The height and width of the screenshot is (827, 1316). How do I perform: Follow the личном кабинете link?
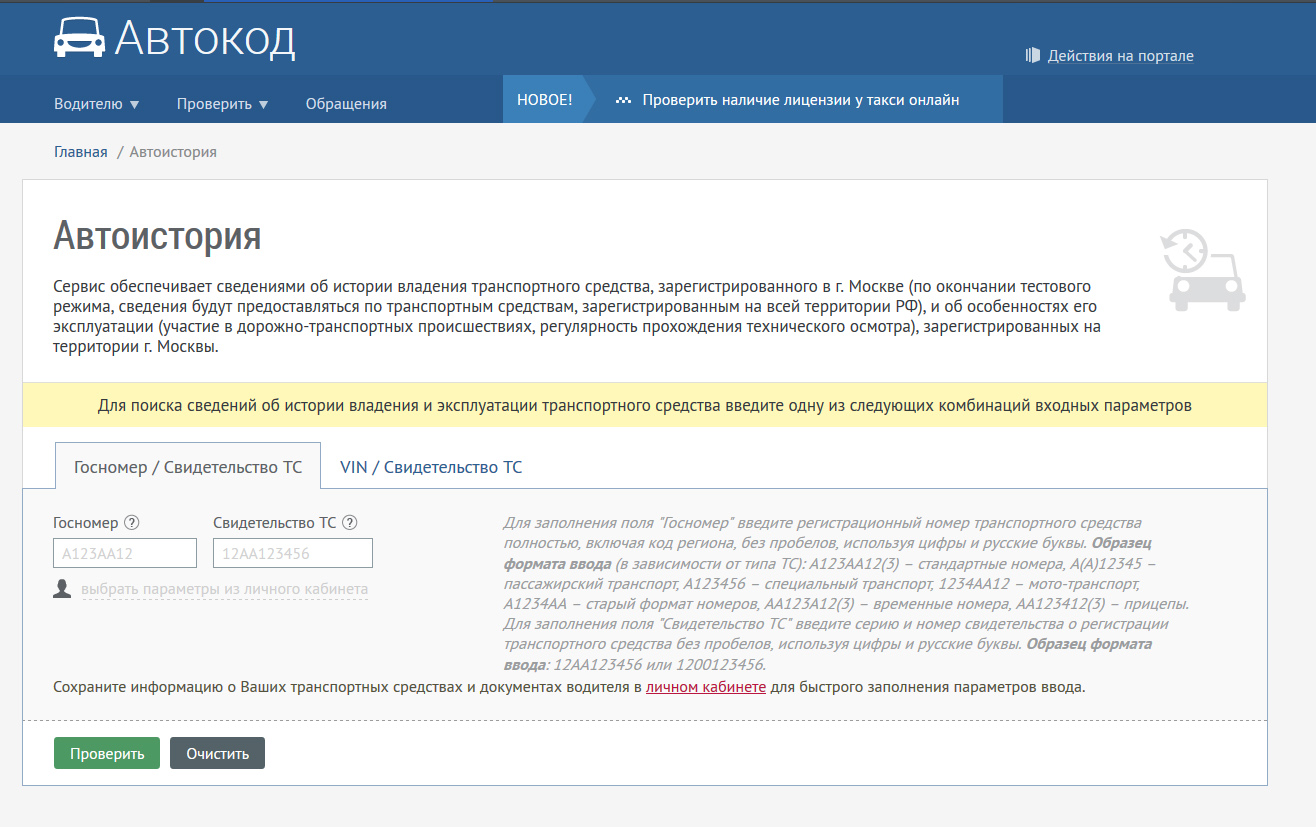tap(706, 687)
